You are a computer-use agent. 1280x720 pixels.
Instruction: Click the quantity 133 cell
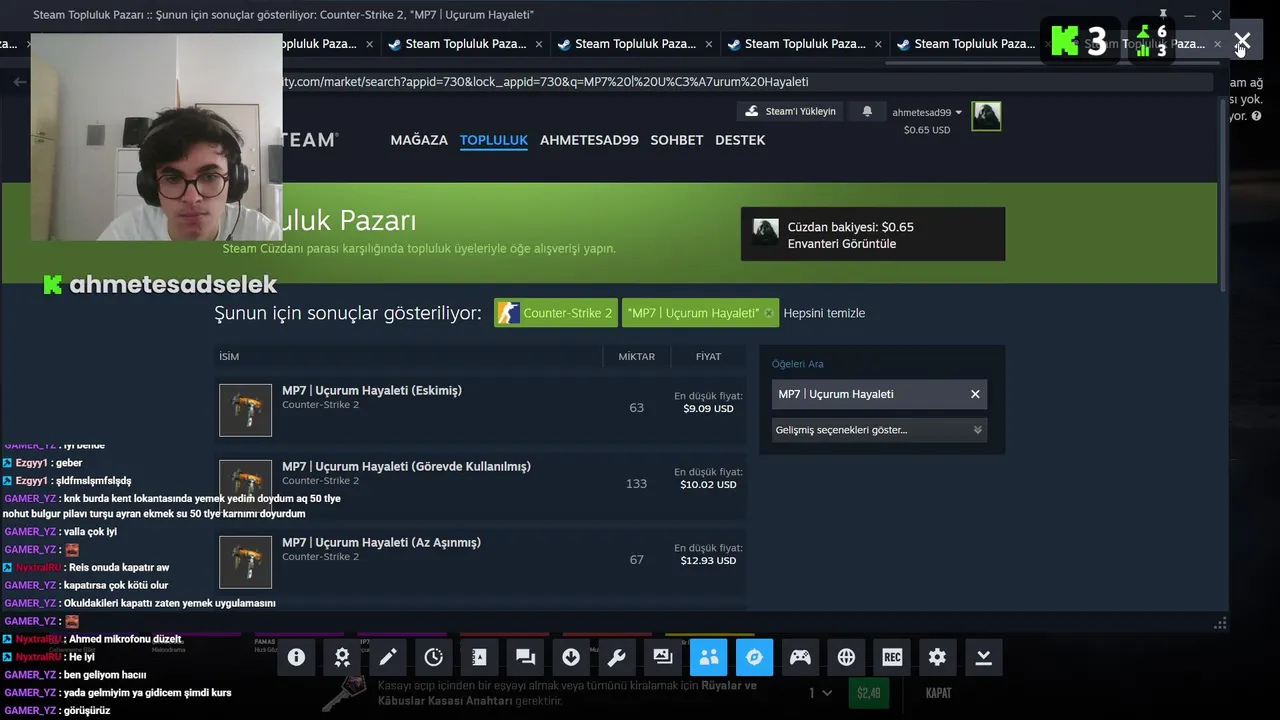point(637,484)
